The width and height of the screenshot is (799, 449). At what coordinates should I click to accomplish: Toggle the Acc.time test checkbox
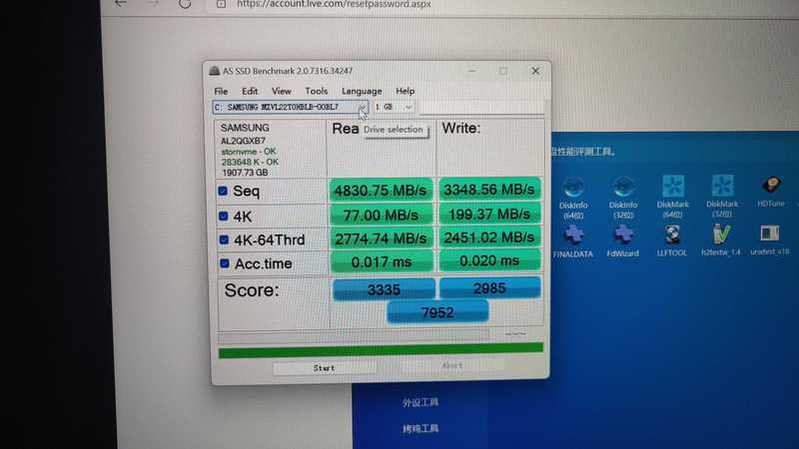pyautogui.click(x=224, y=263)
